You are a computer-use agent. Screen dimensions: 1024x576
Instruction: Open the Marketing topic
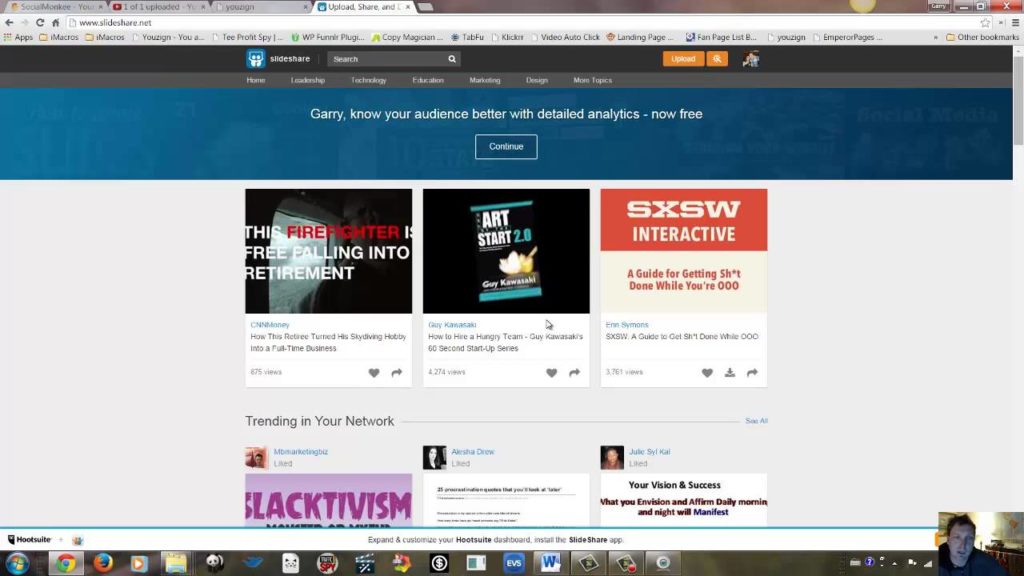pyautogui.click(x=485, y=80)
